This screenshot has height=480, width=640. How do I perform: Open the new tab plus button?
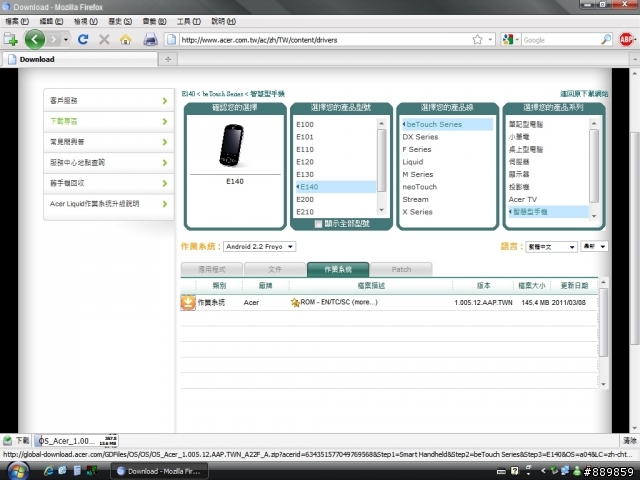click(x=168, y=59)
